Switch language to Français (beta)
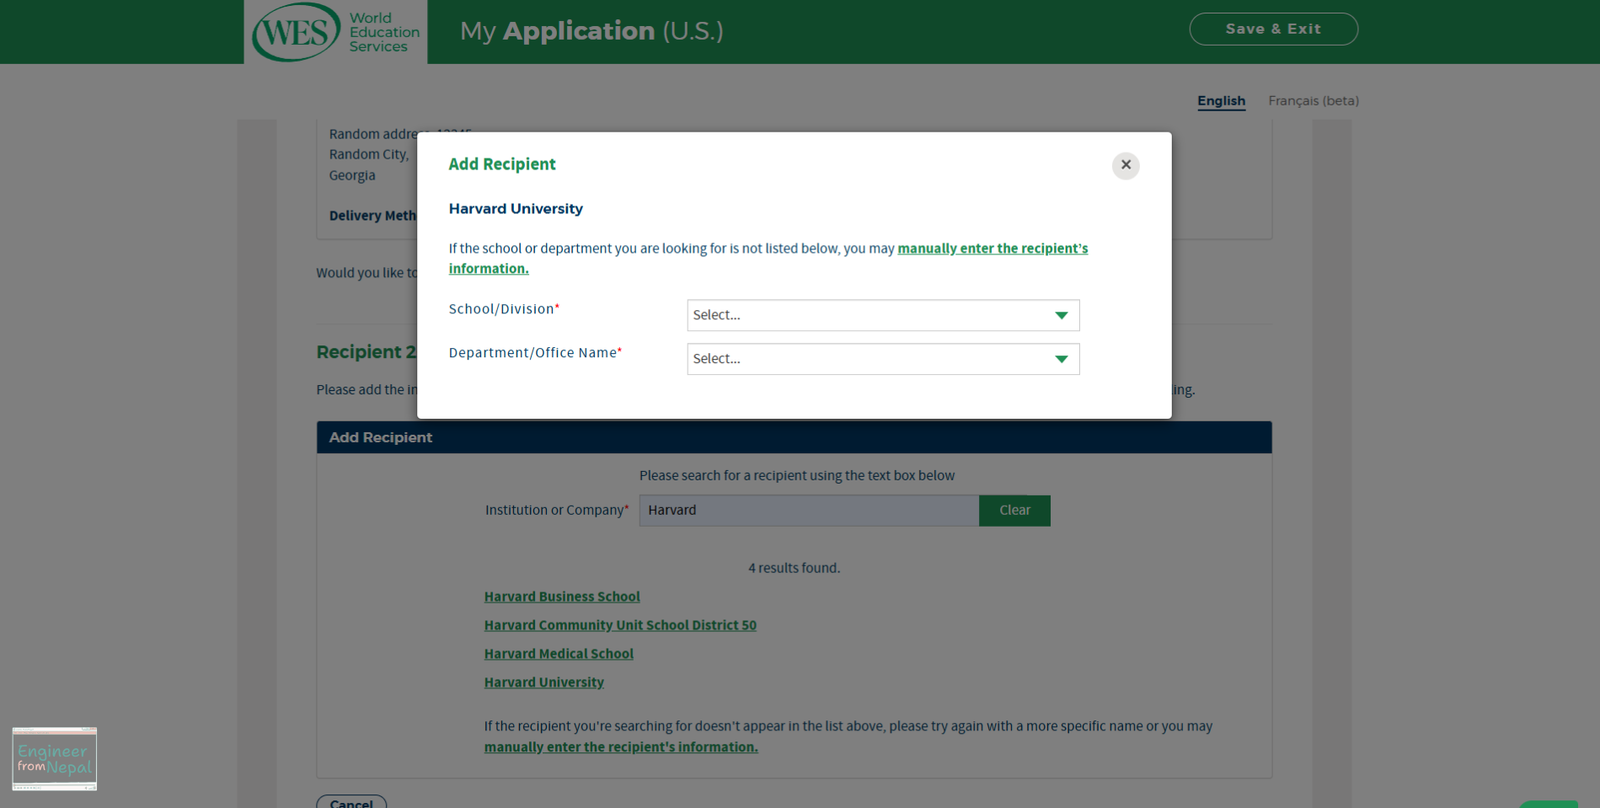The height and width of the screenshot is (808, 1600). [1313, 101]
